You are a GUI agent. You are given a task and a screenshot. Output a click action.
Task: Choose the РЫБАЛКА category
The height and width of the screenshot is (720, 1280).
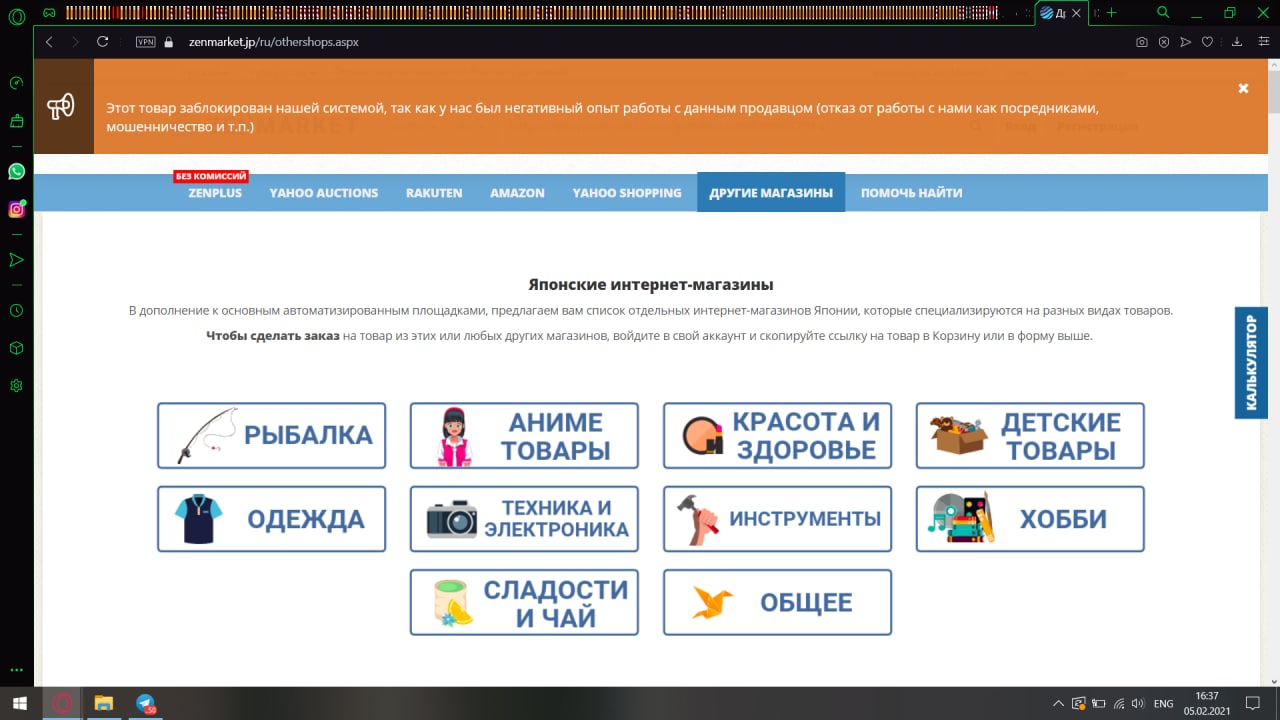271,435
